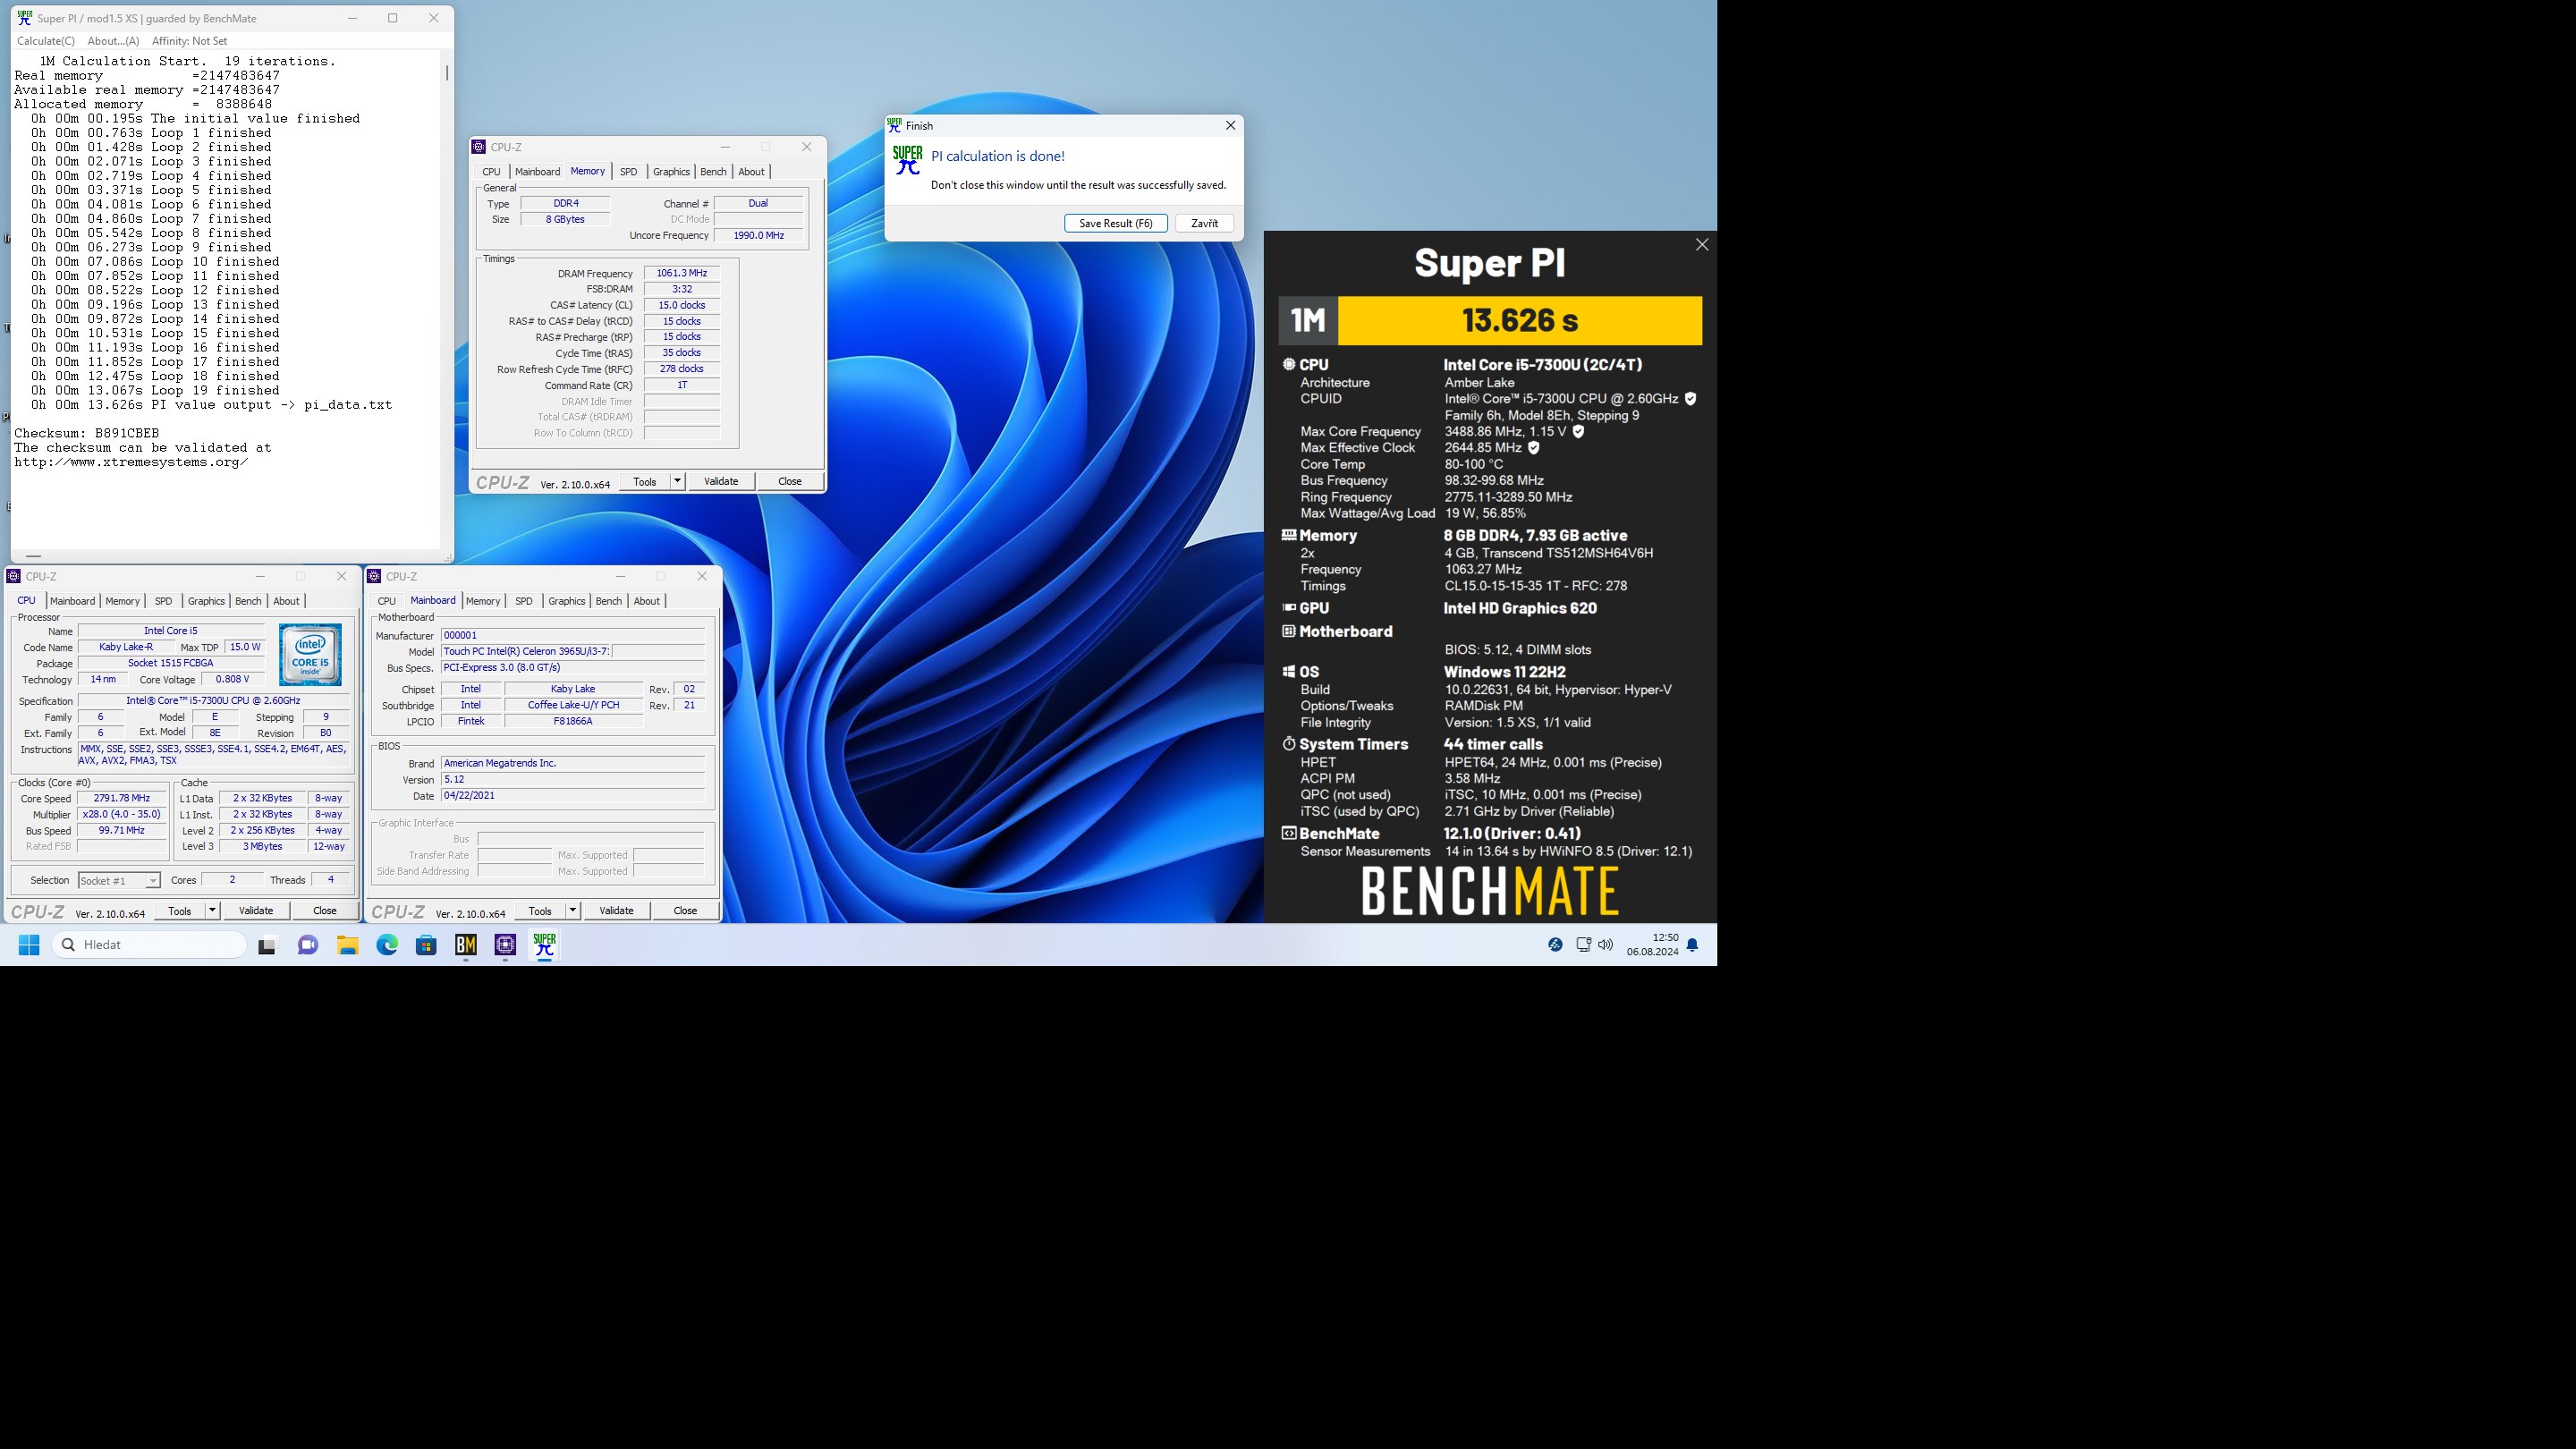Click the Super PI window title icon
Viewport: 2576px width, 1449px height.
click(x=25, y=18)
